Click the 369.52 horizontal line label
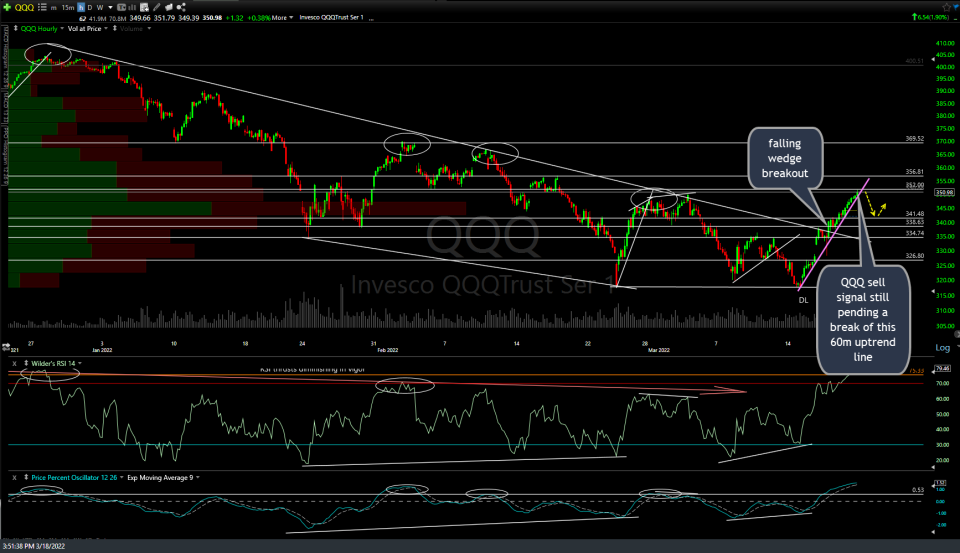The height and width of the screenshot is (553, 960). pos(915,139)
